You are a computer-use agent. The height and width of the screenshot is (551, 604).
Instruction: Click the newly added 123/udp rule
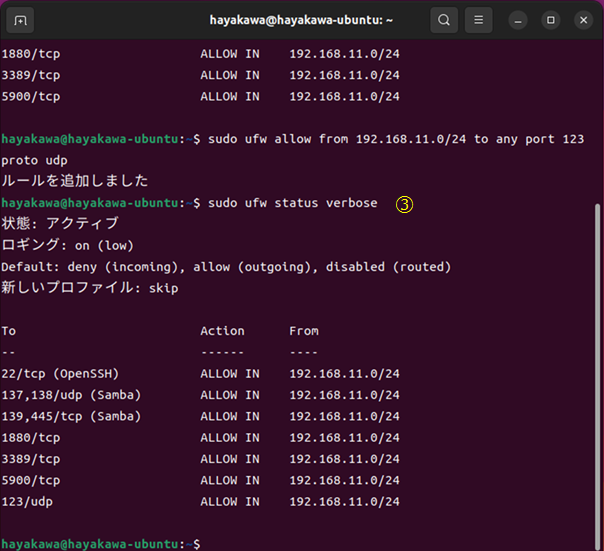30,501
